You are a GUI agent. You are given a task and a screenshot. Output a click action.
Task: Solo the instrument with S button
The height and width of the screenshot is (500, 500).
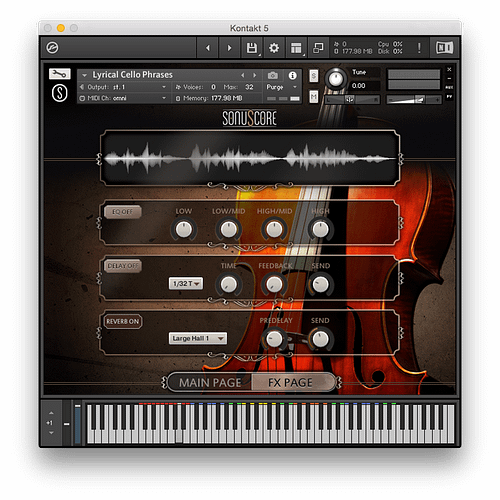(x=314, y=76)
